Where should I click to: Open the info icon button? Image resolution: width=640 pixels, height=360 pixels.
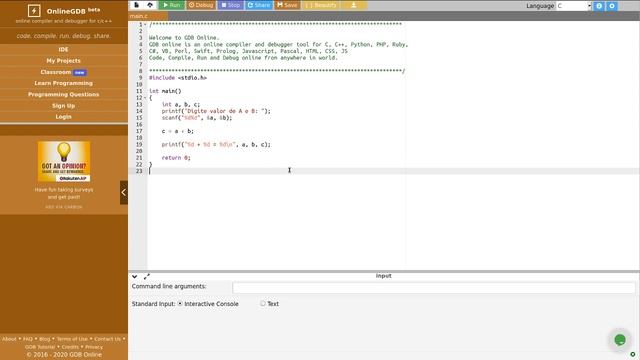tap(599, 6)
